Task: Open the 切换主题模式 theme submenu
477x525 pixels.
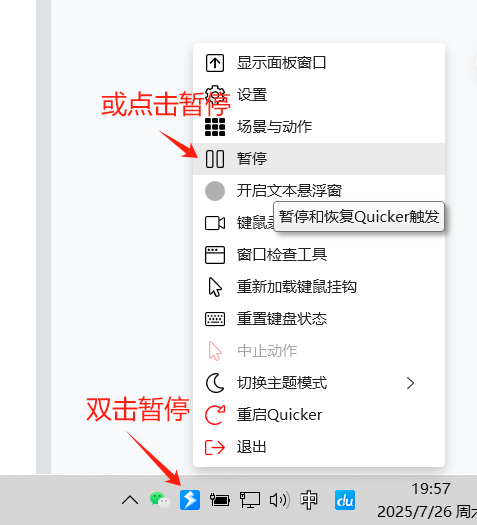Action: click(319, 383)
